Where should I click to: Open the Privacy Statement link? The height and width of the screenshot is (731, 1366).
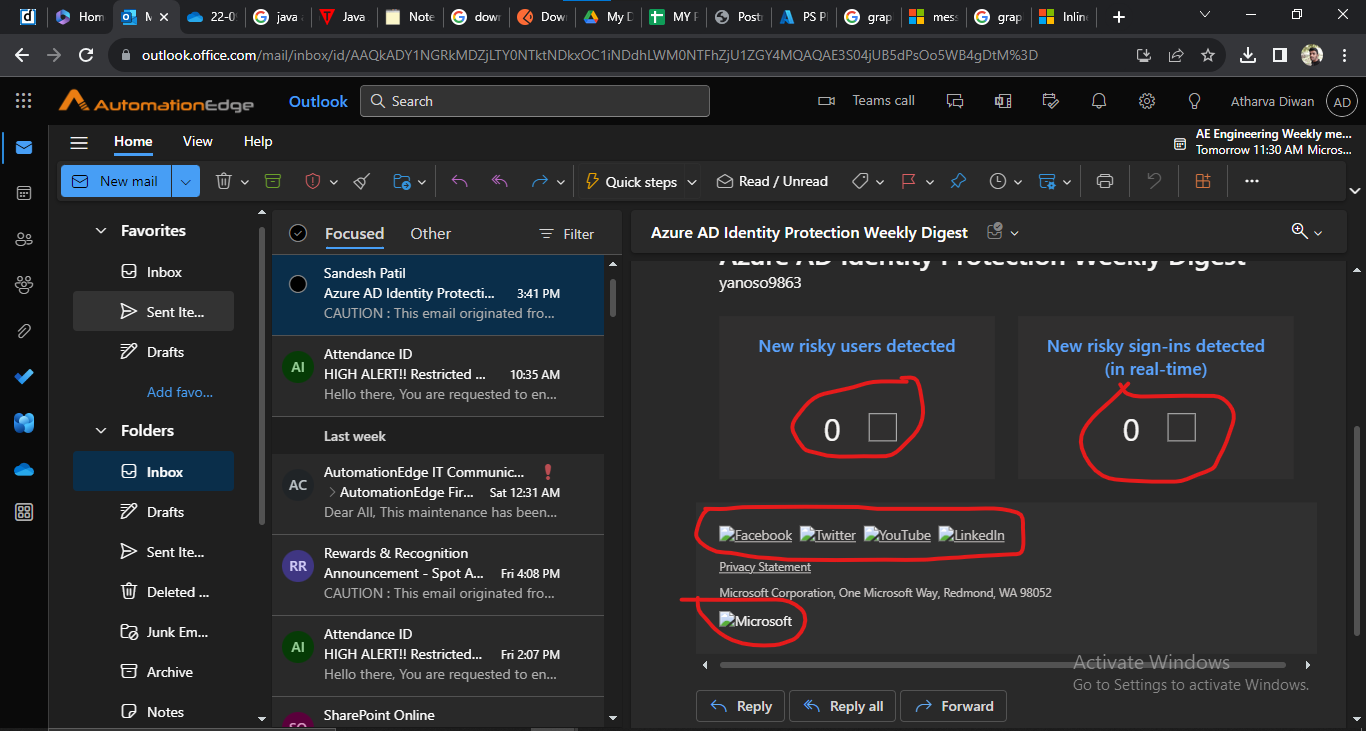764,567
